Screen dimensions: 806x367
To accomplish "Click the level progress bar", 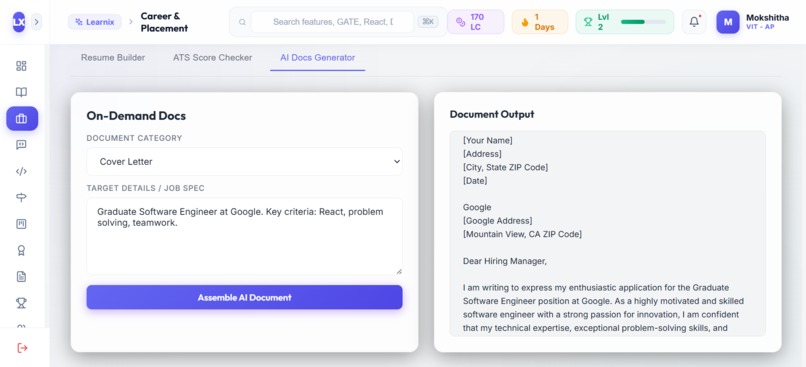I will 643,22.
